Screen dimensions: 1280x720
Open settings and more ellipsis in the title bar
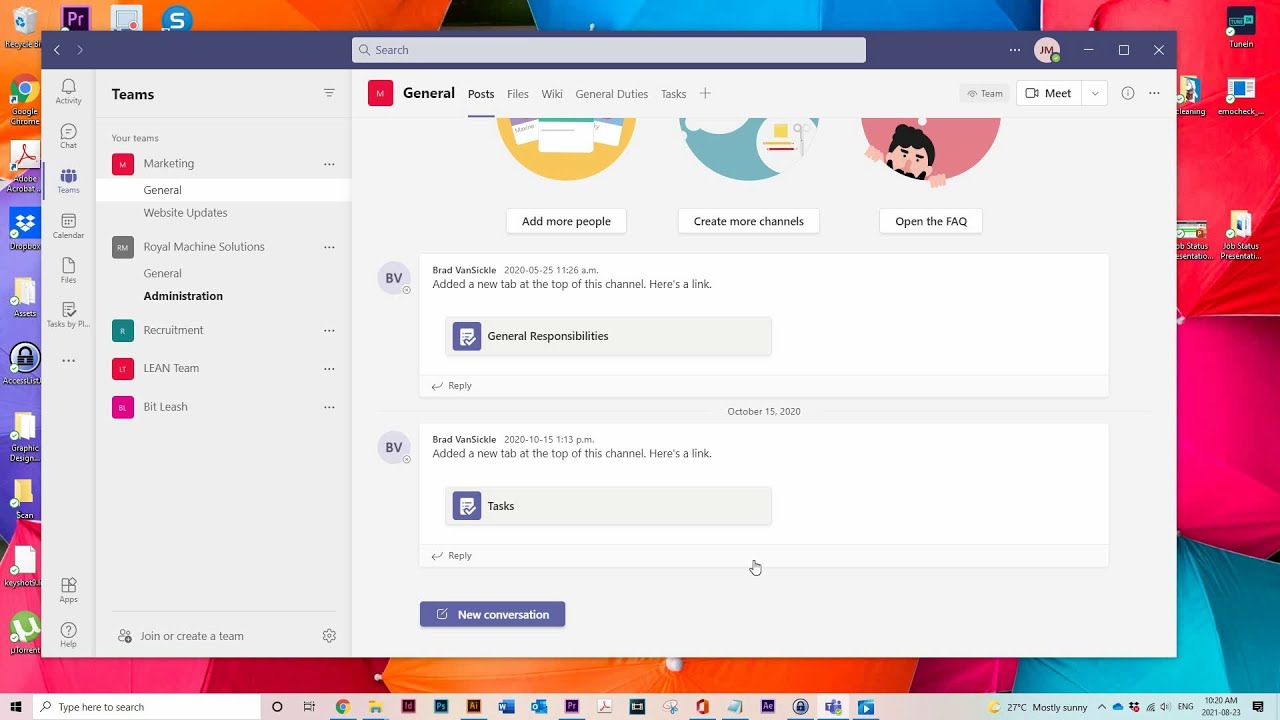click(1015, 50)
